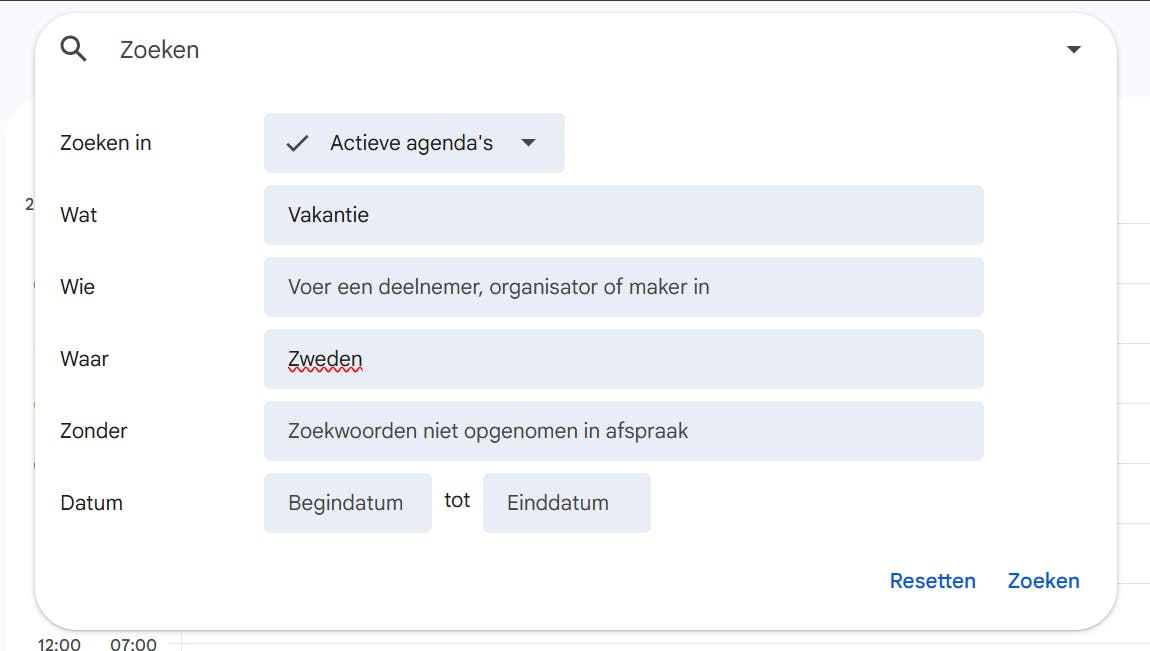Open the Einddatum date picker

(566, 503)
